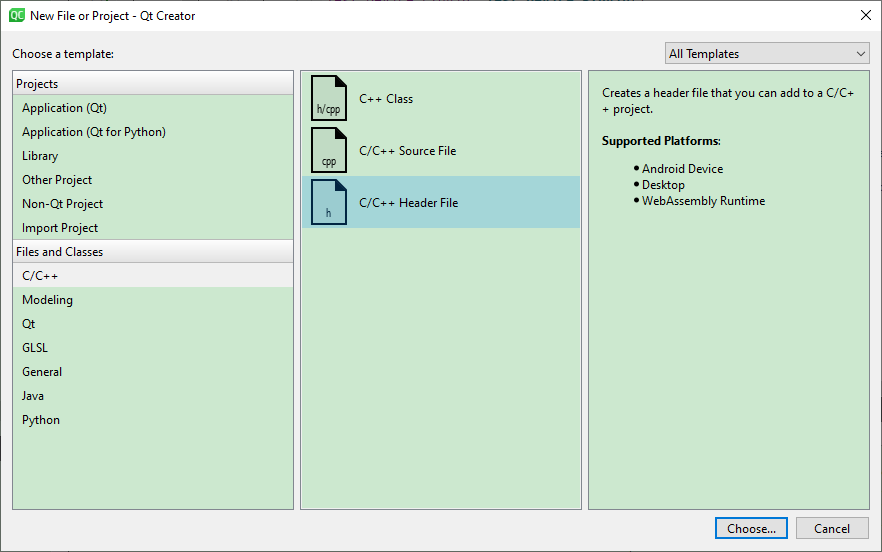Click the Qt Creator logo in title bar
This screenshot has width=882, height=552.
pos(17,15)
